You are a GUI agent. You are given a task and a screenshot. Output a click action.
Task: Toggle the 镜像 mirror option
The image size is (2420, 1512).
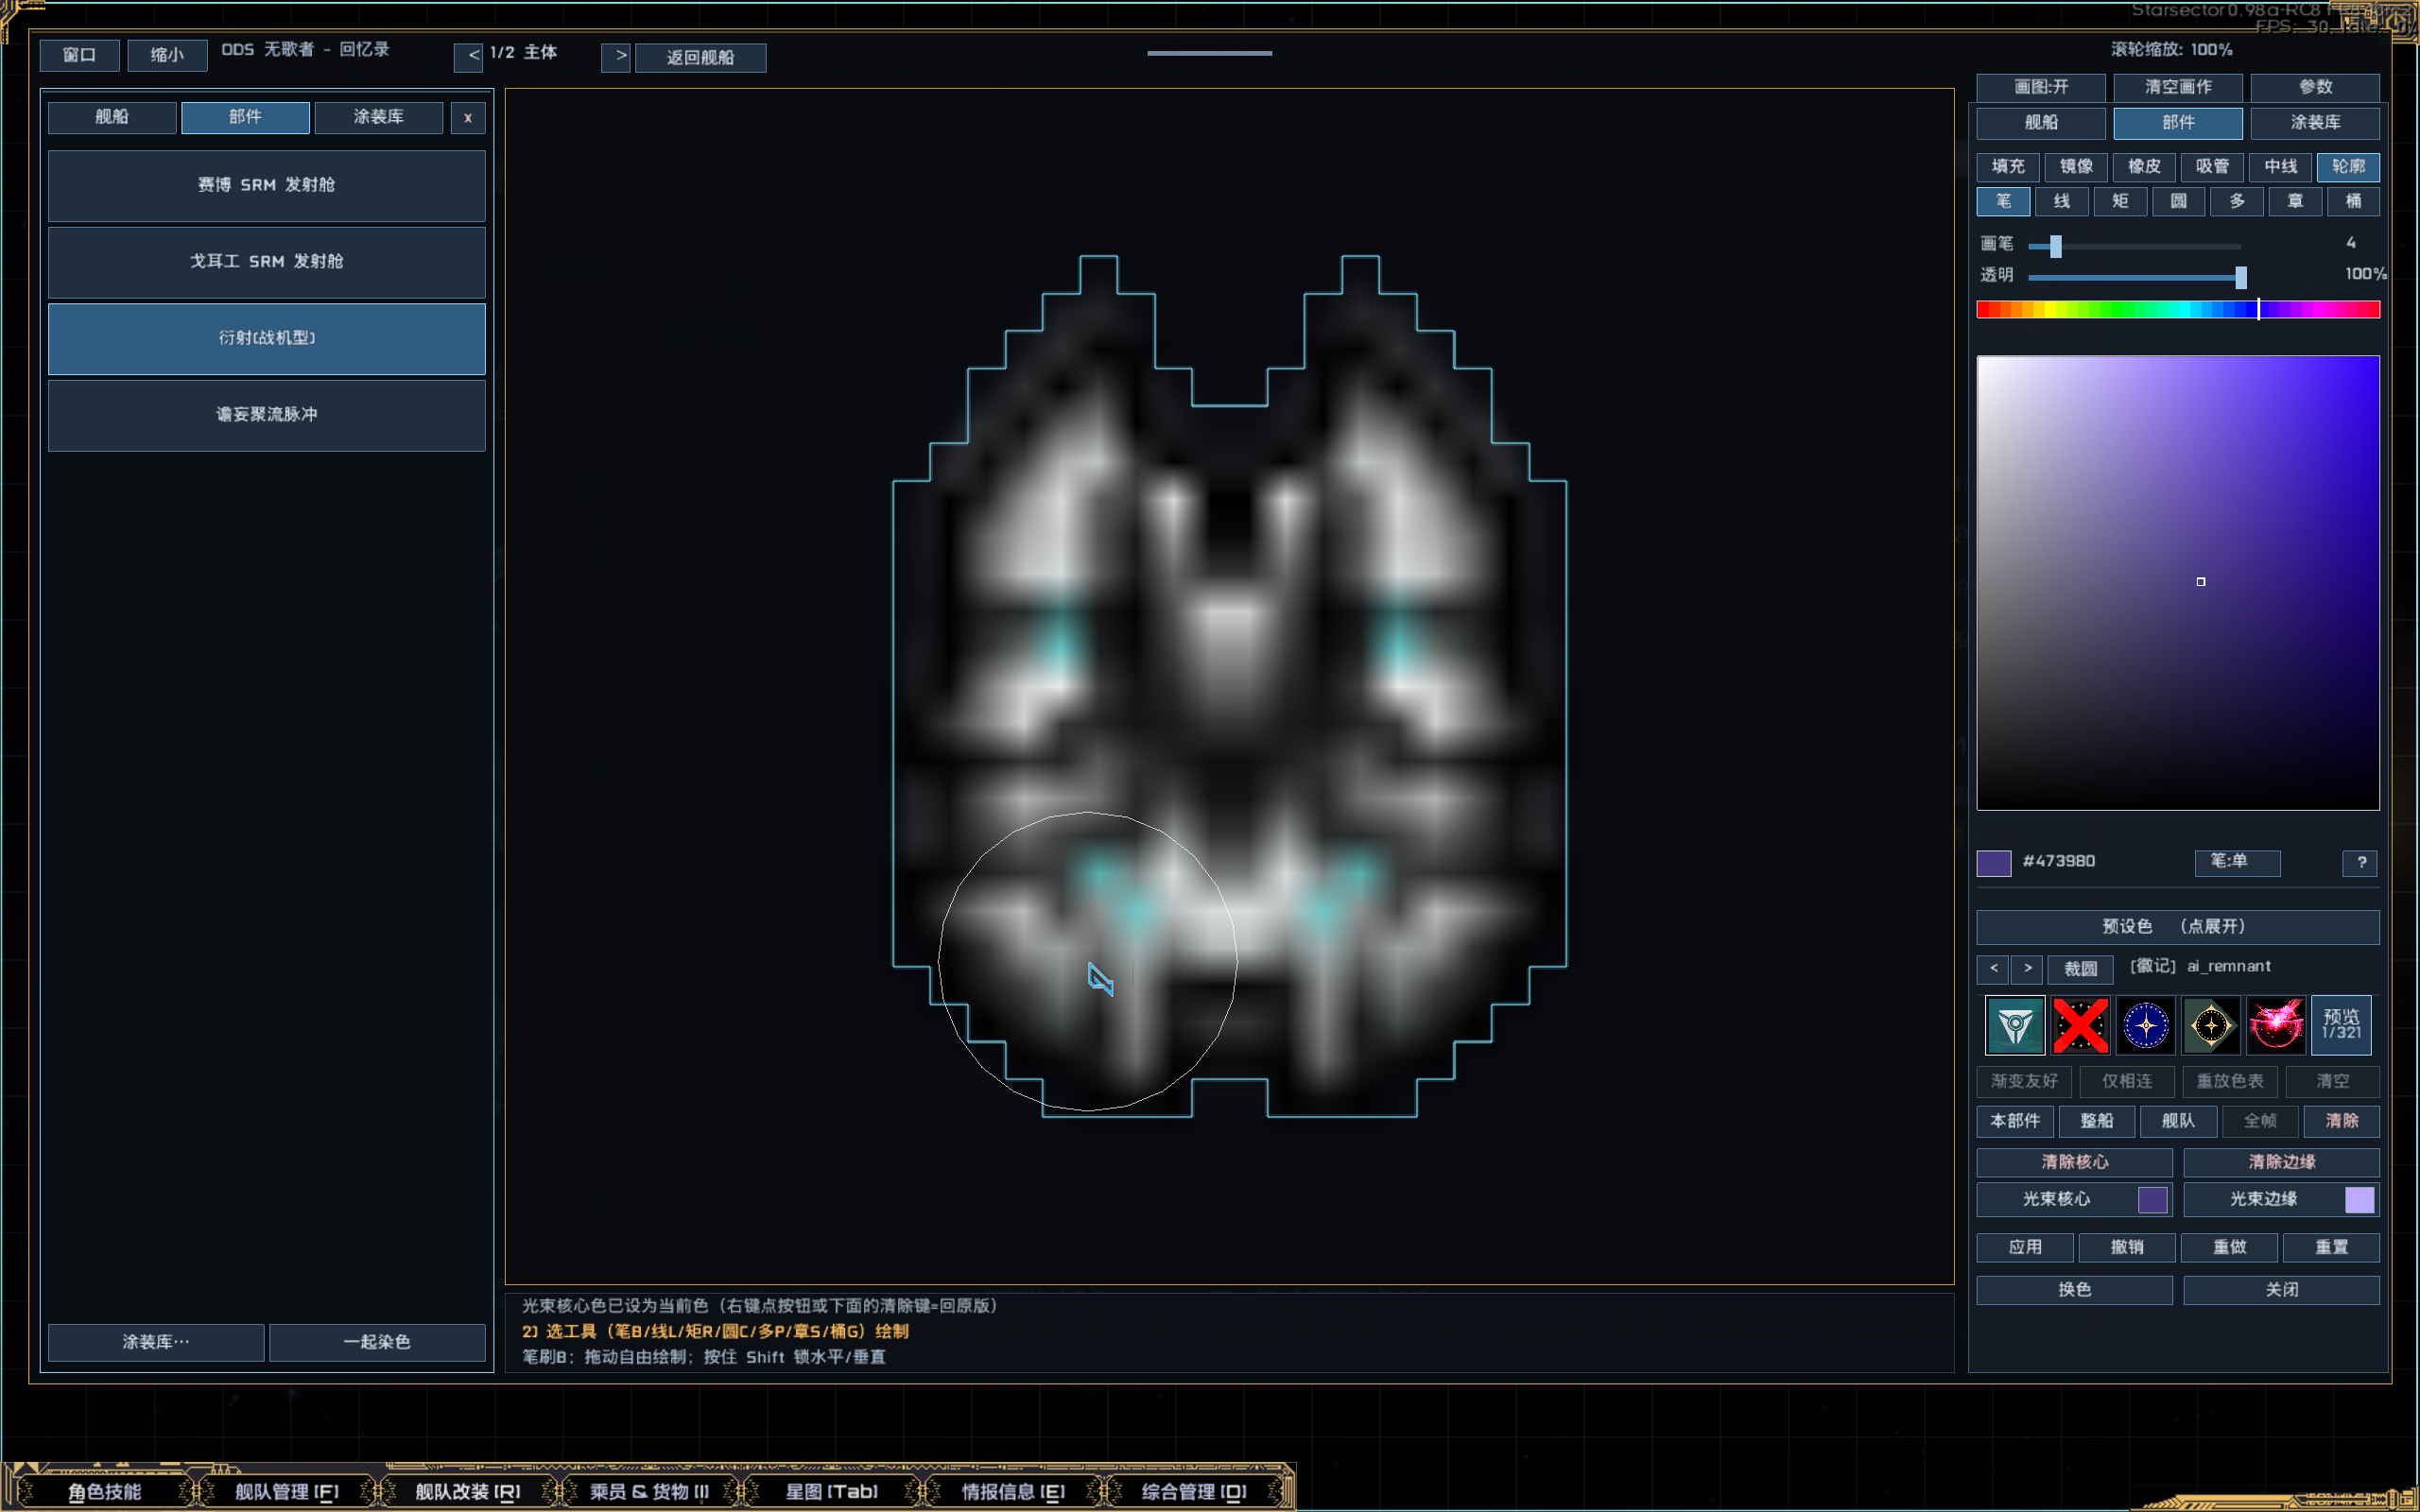(2076, 166)
